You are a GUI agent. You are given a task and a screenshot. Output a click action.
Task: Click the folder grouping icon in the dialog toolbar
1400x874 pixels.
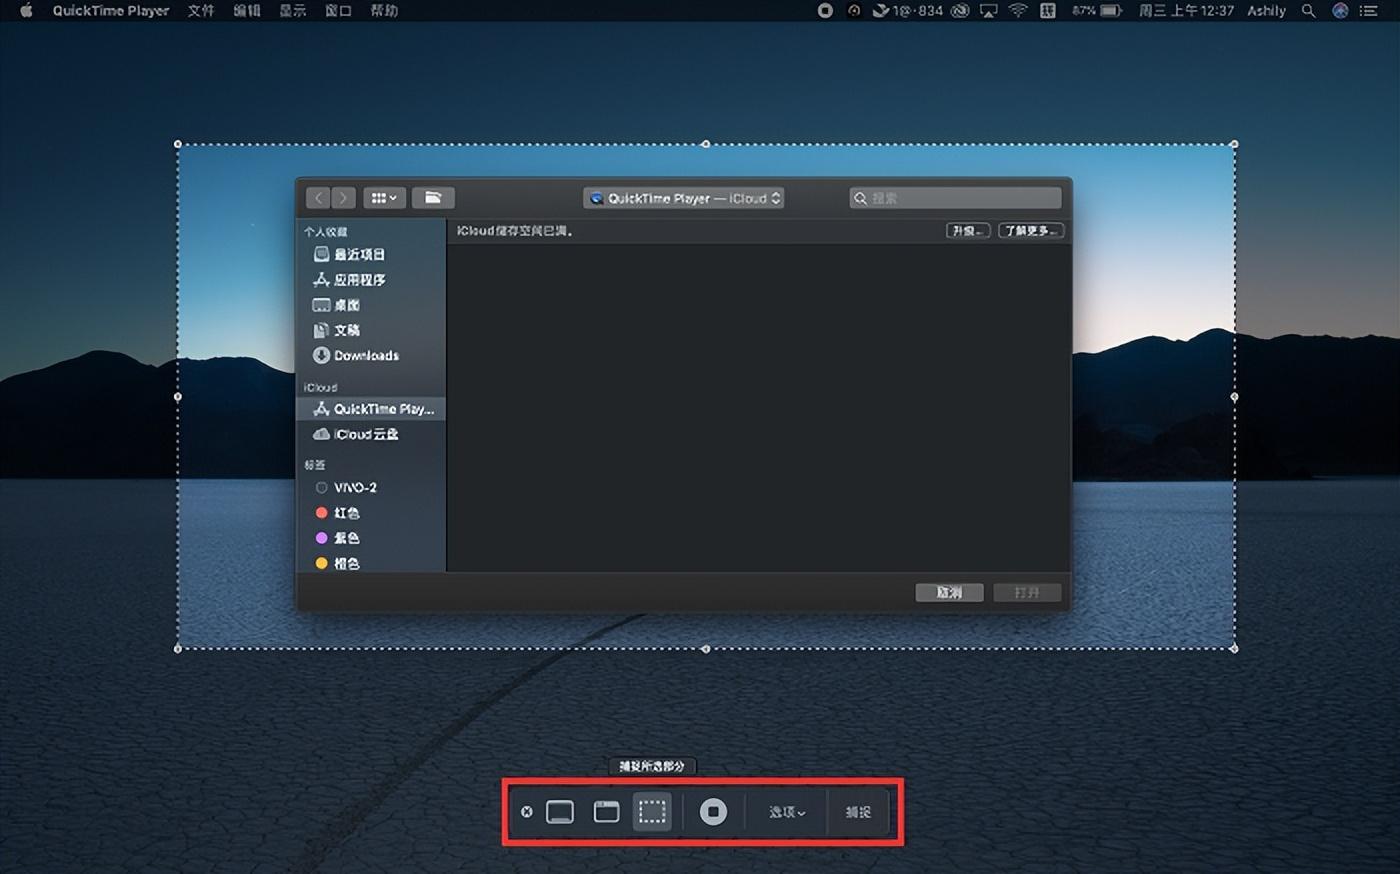433,198
